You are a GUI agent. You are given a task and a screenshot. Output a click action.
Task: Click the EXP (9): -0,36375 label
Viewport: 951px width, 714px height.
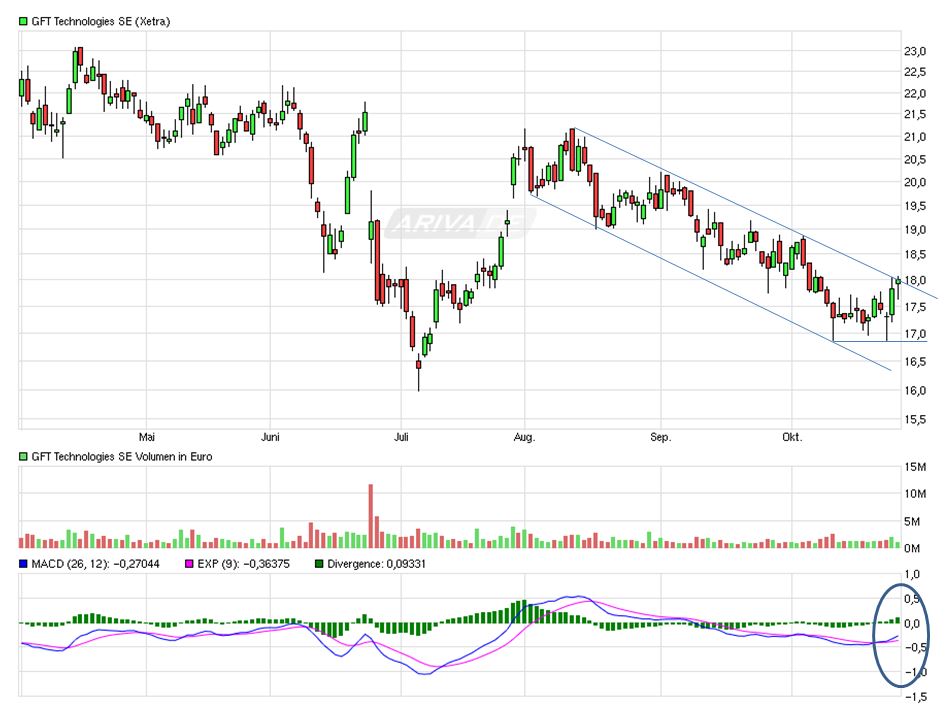(243, 564)
